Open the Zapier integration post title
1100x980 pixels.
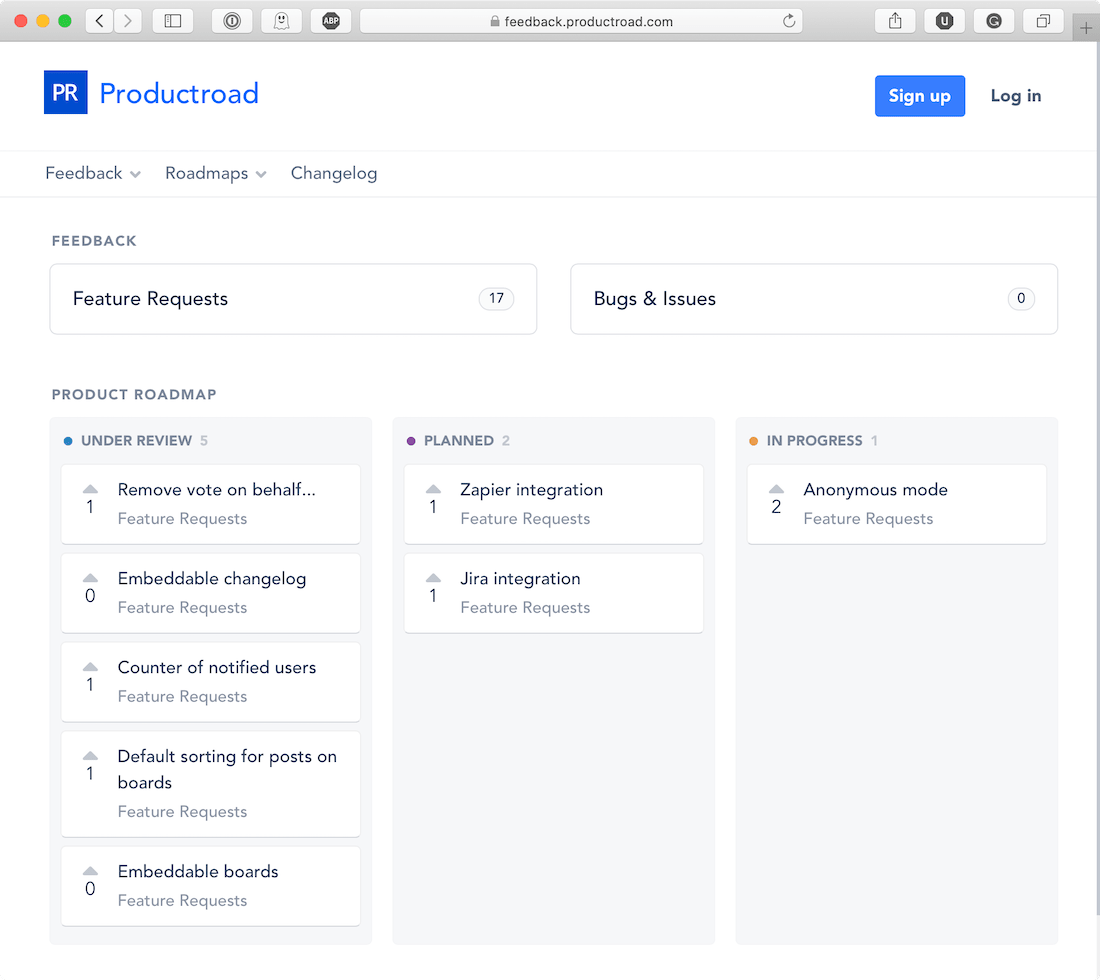click(532, 490)
